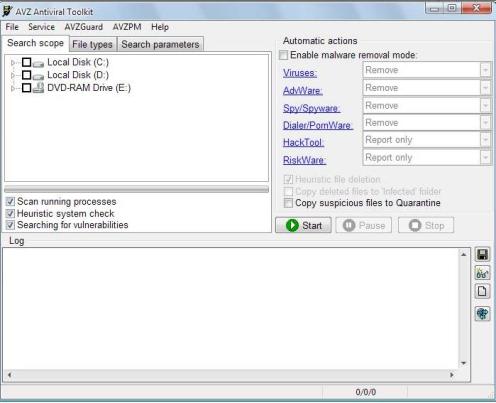Select the DVD-RAM Drive (E:) label

89,88
